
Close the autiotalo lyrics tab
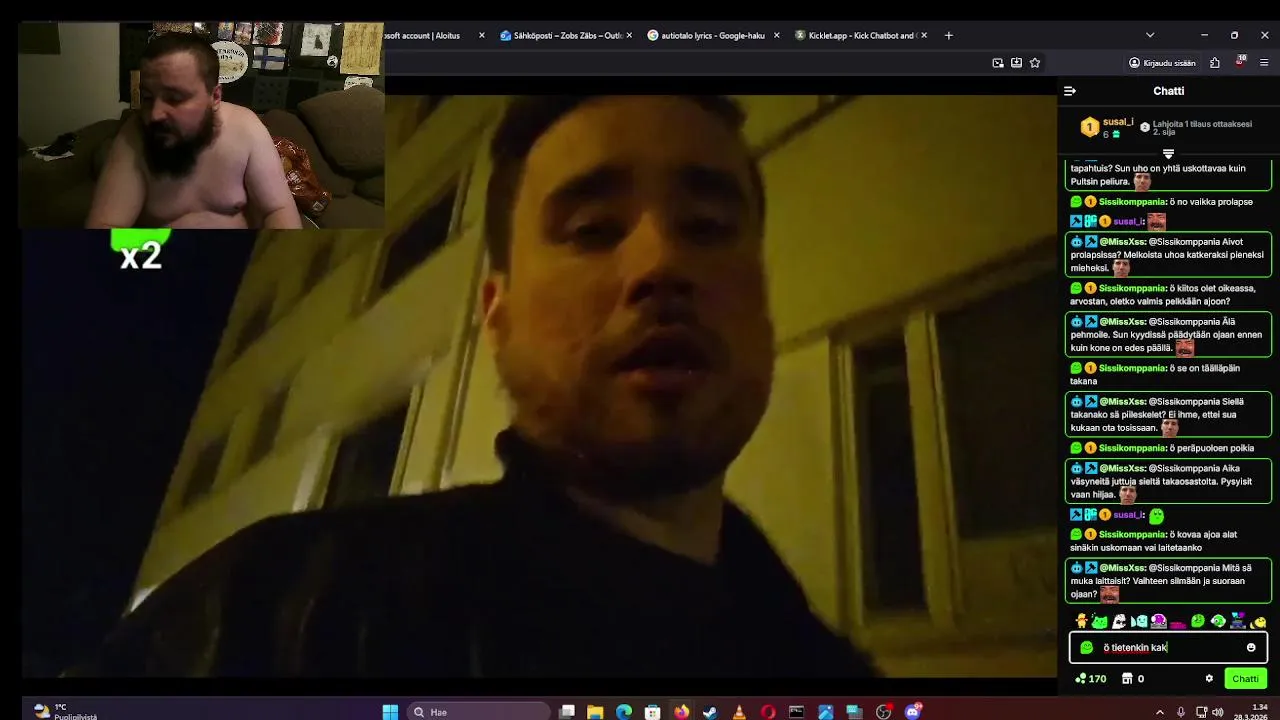point(776,35)
